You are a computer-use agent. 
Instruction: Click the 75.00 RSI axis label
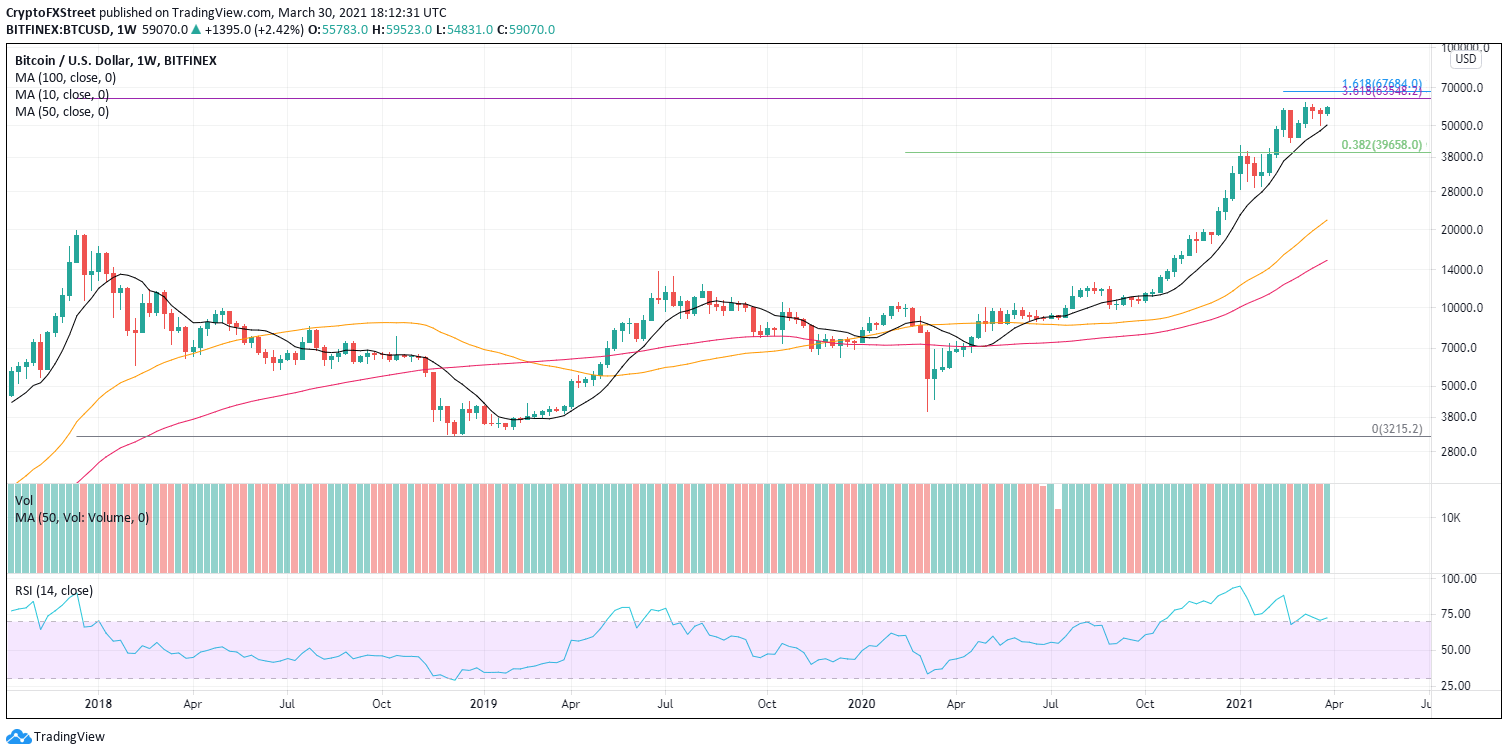1455,614
